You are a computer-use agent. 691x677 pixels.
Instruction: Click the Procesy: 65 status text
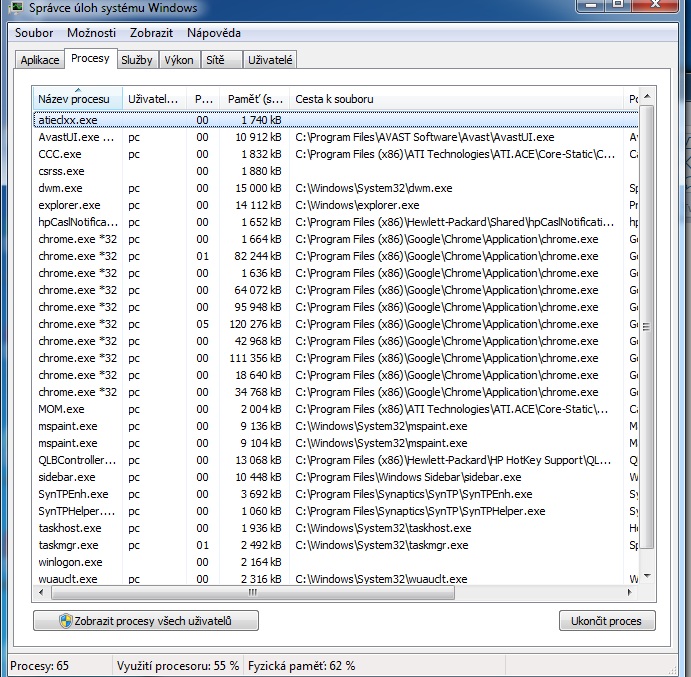pos(40,666)
